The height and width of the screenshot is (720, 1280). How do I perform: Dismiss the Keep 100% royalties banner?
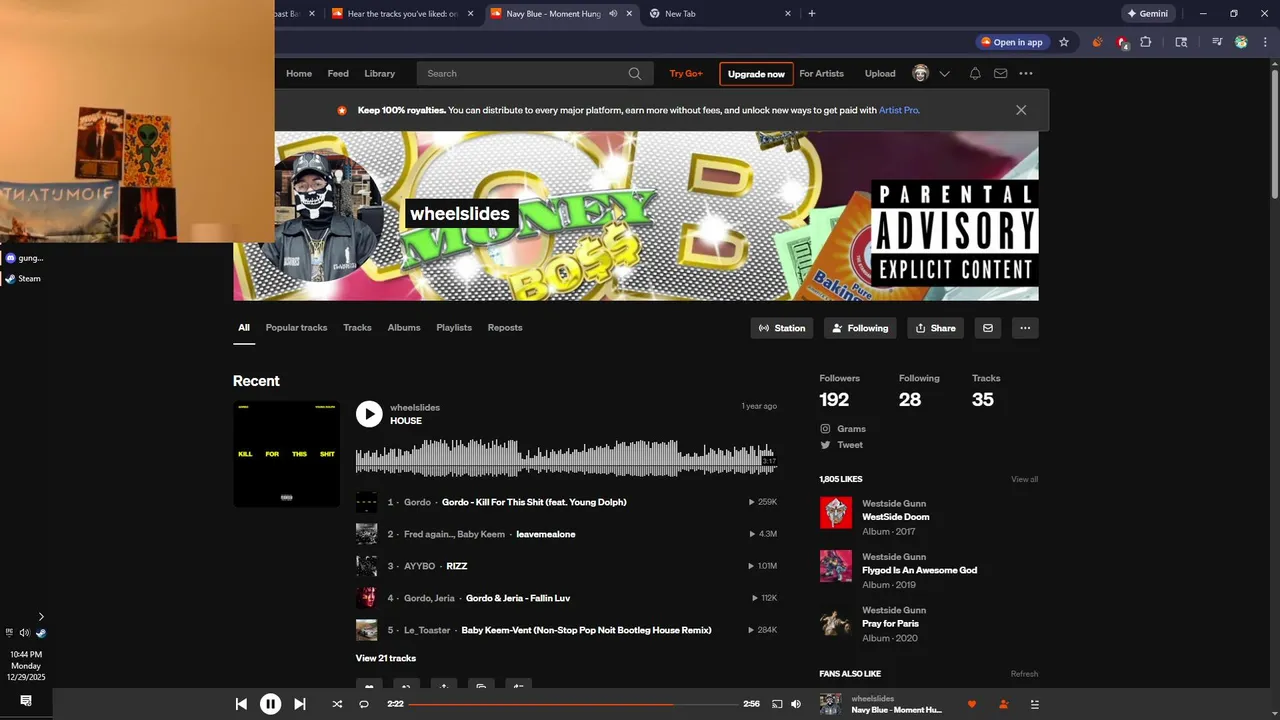click(1021, 110)
